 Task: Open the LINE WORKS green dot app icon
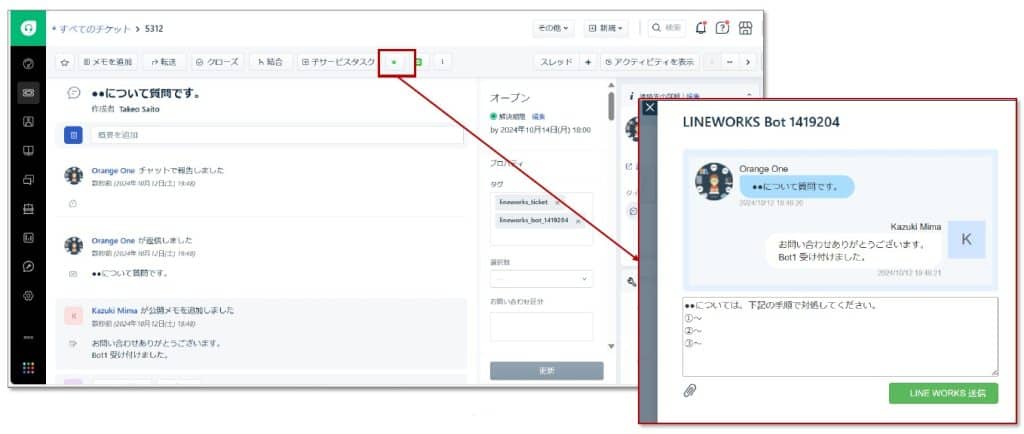[x=394, y=62]
